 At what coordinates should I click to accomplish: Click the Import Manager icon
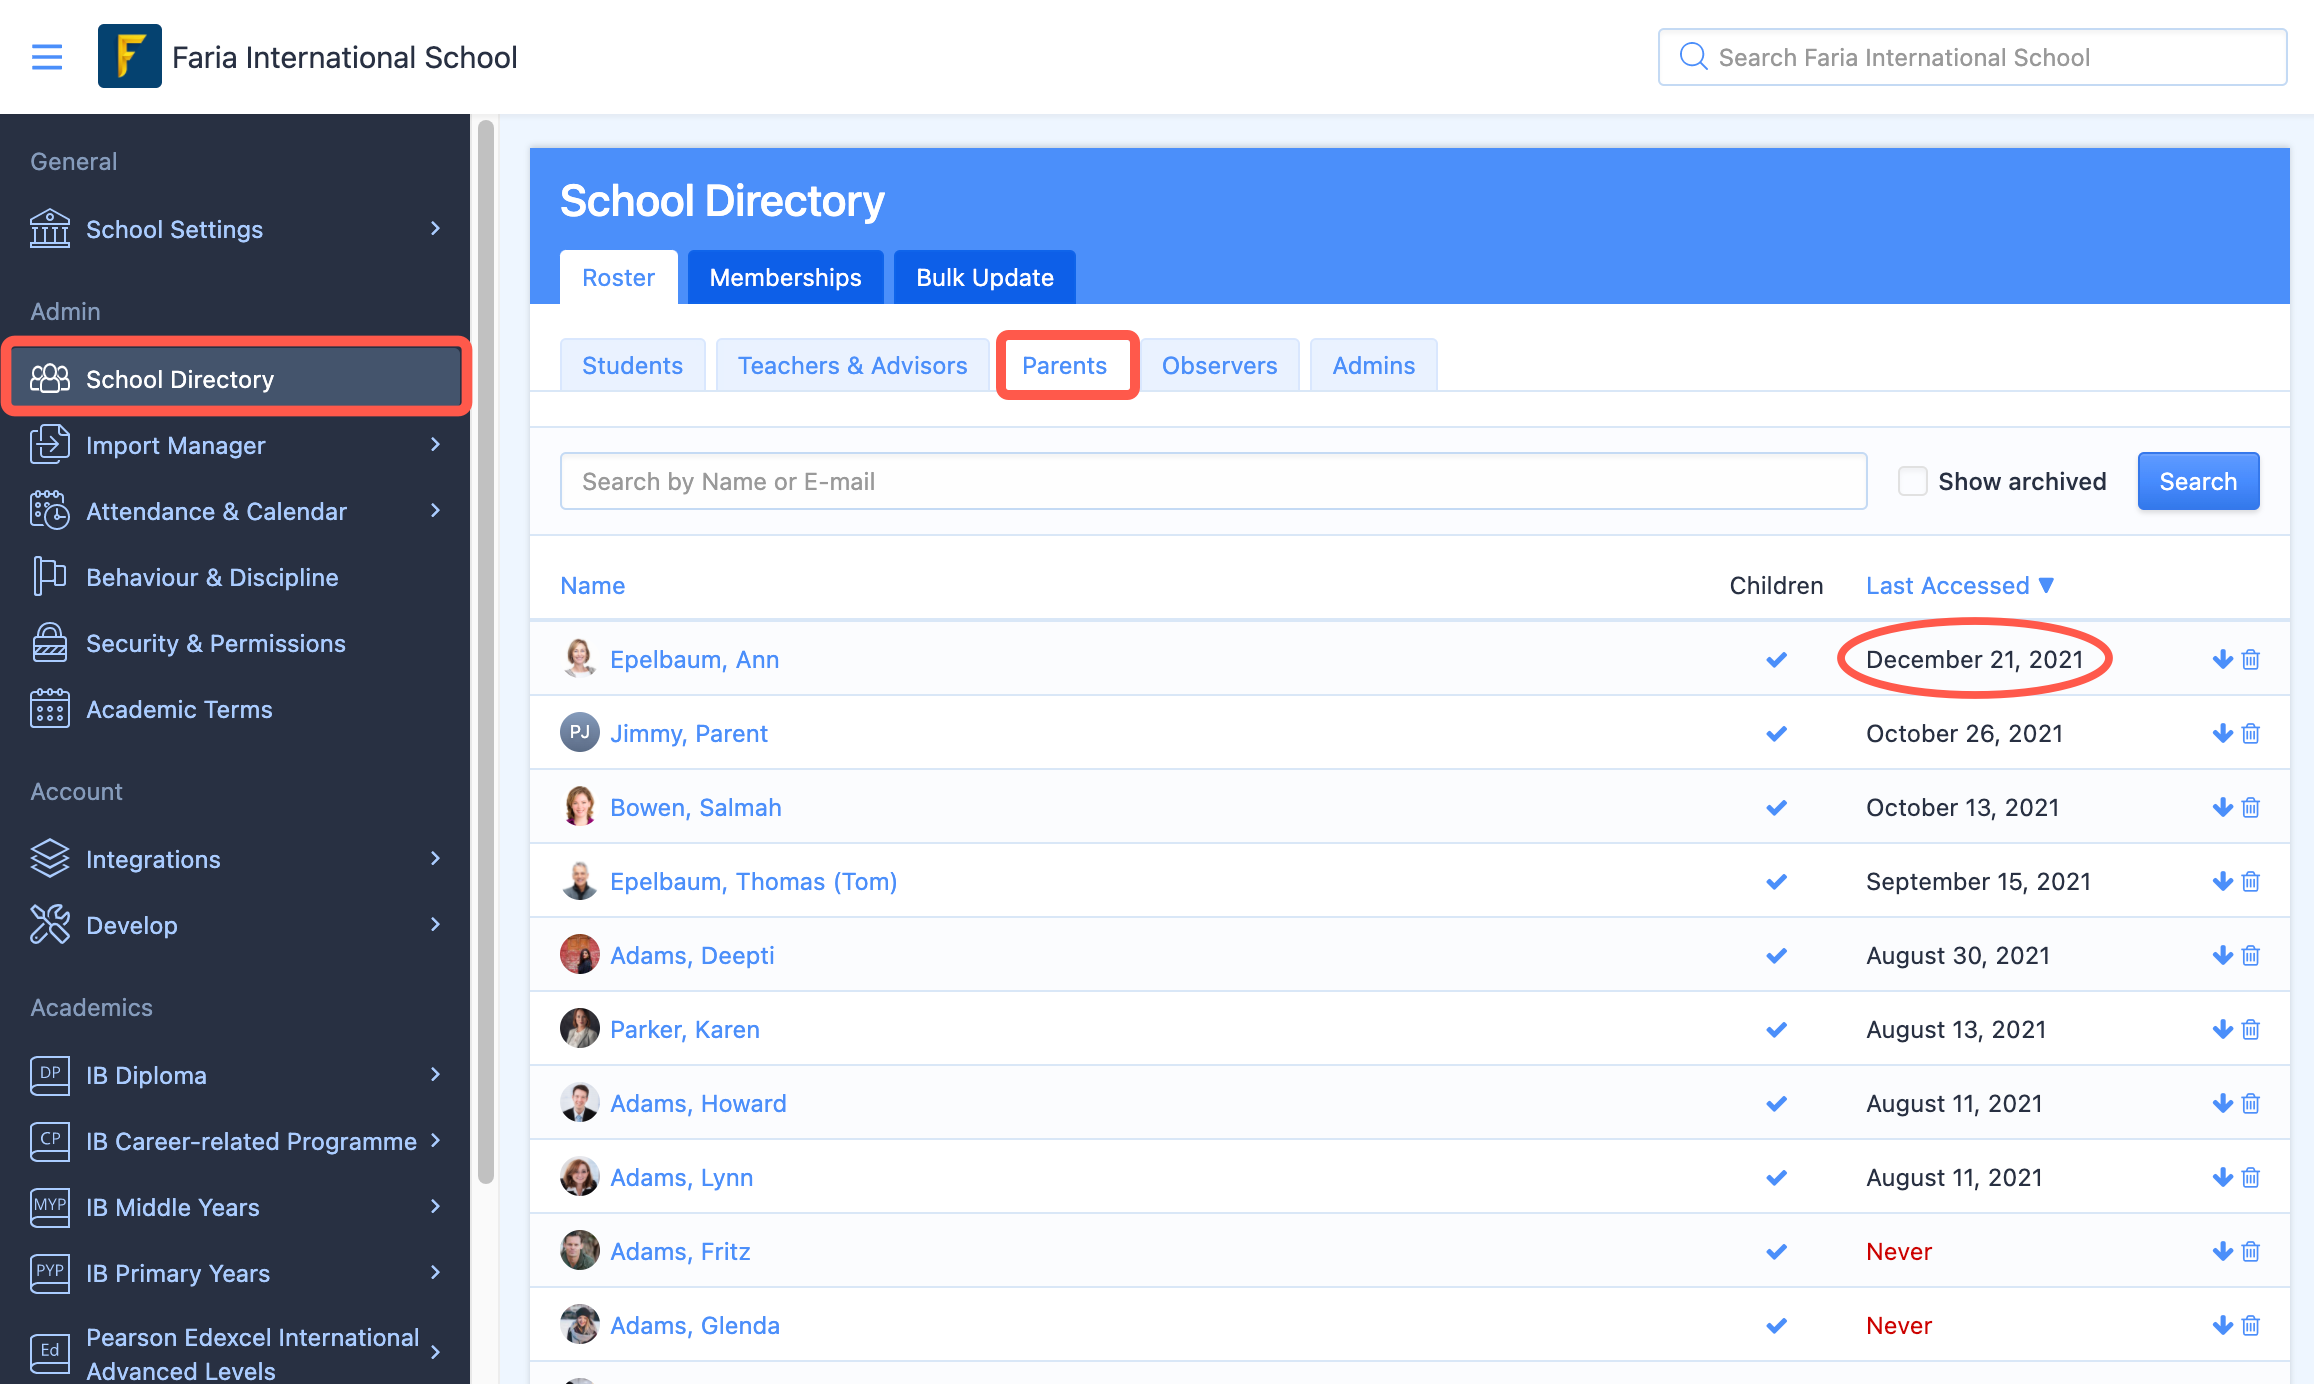click(x=50, y=445)
